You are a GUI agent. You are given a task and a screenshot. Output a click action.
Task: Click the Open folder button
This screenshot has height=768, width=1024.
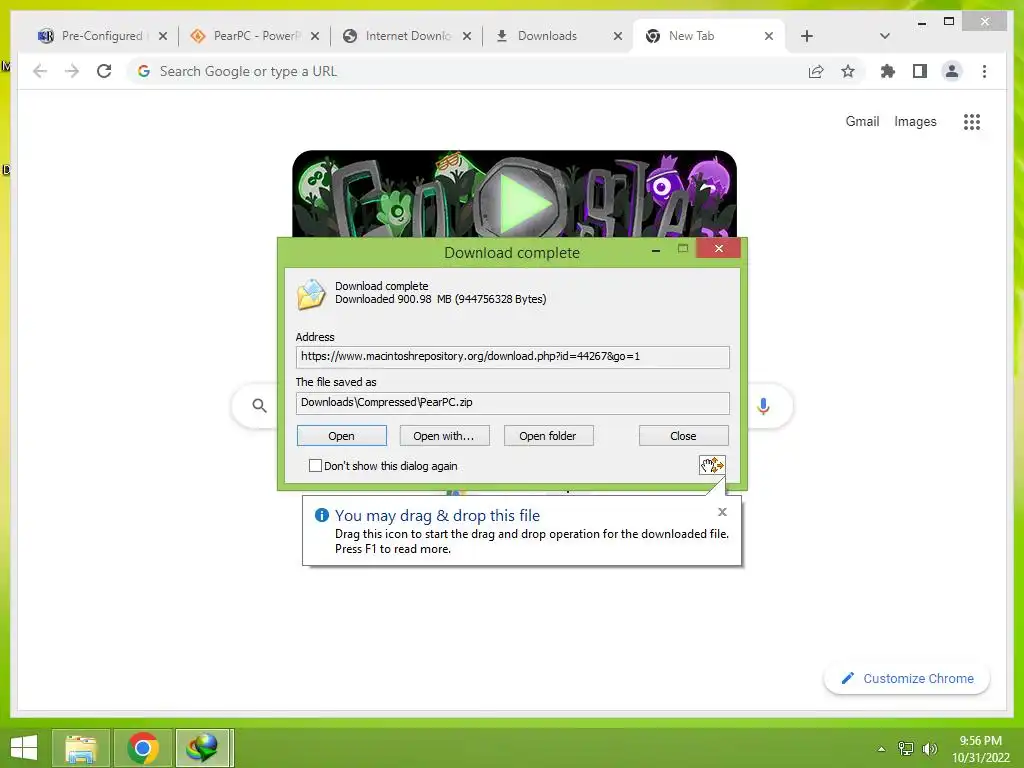click(x=548, y=436)
